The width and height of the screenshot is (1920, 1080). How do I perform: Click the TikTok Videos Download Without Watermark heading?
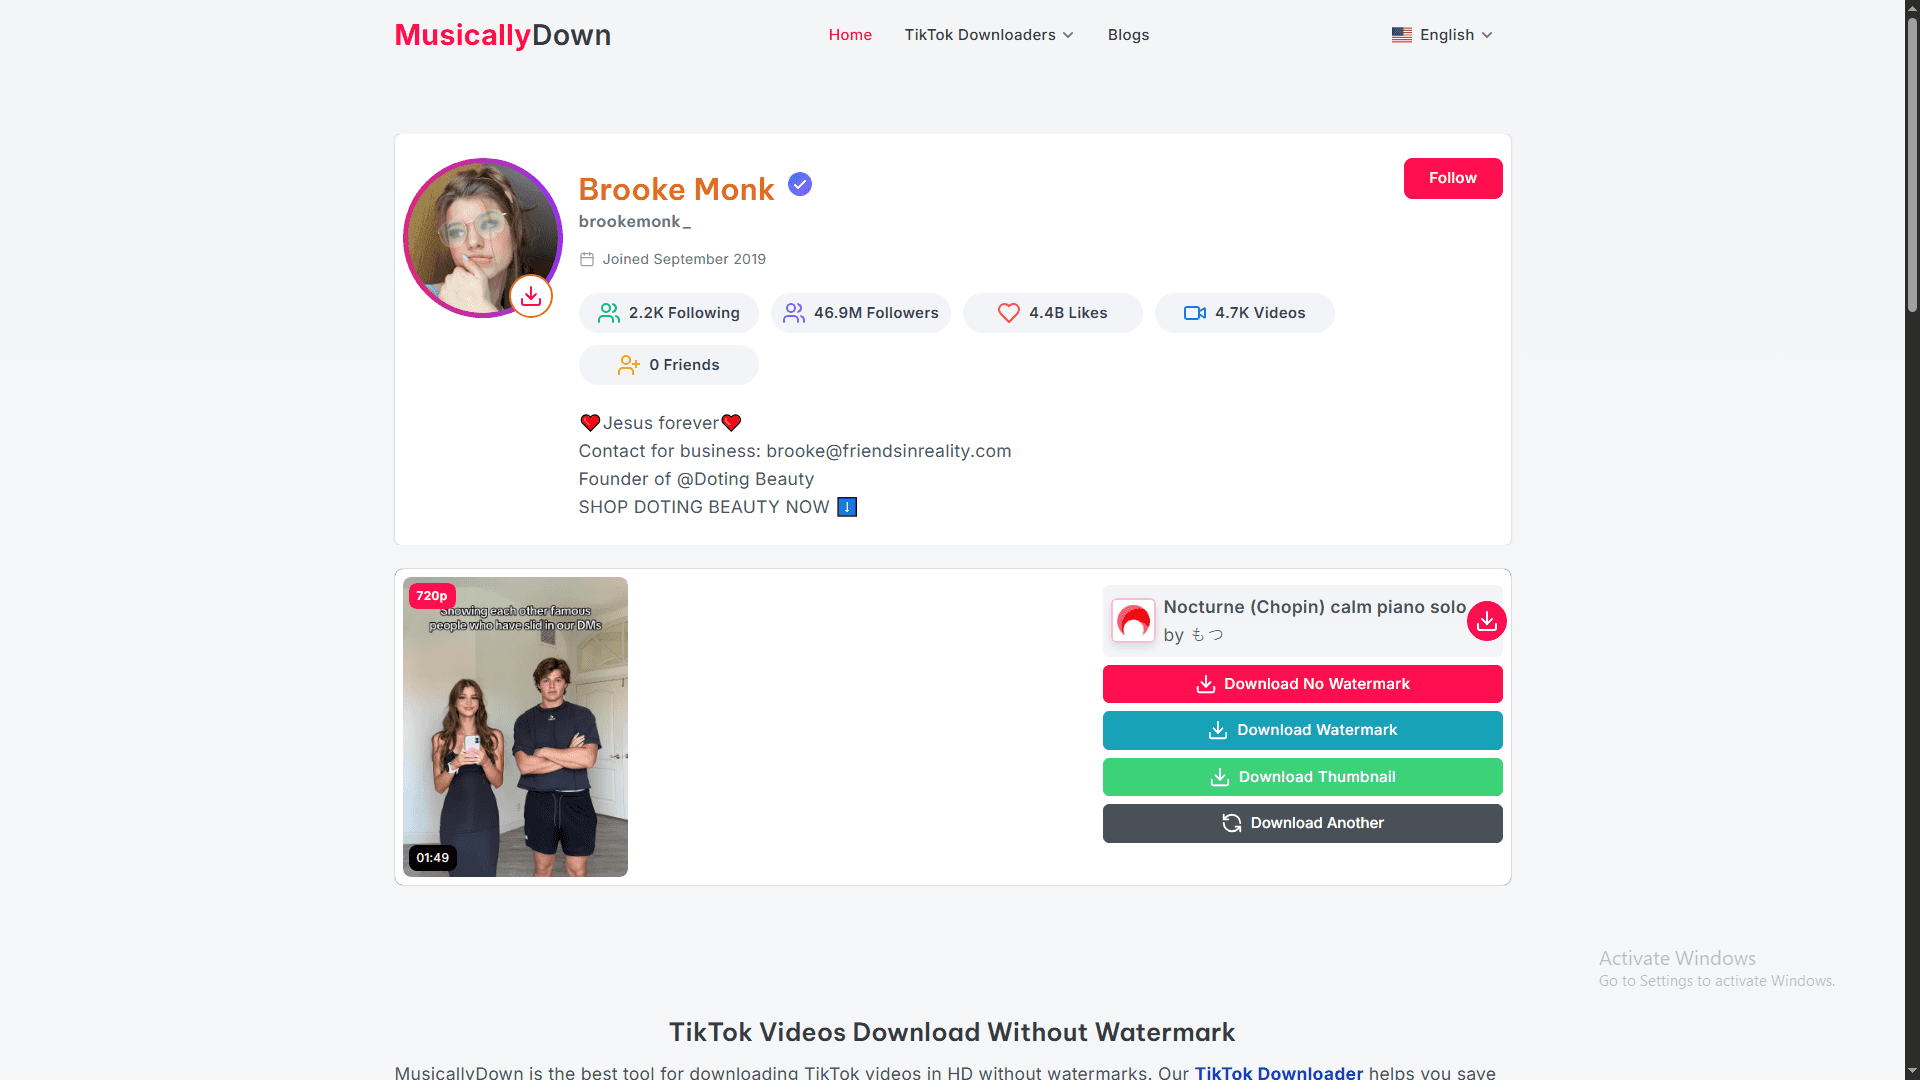[952, 1032]
